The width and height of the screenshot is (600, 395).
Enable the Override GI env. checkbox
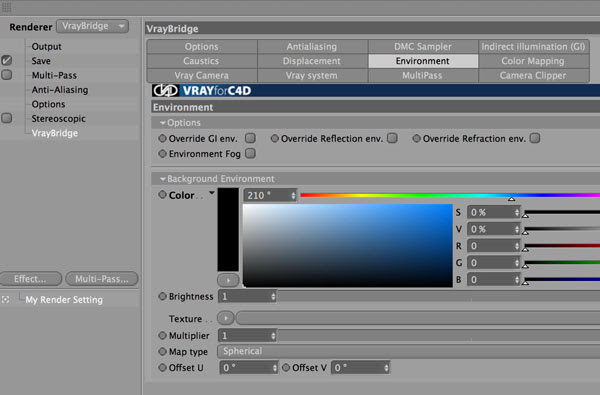point(250,138)
